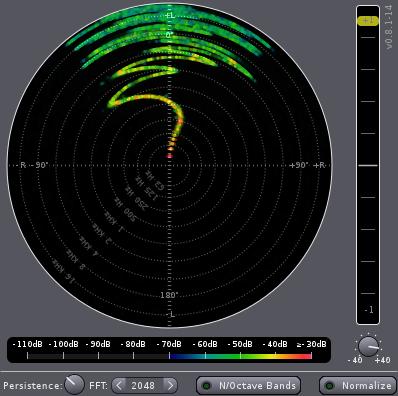Click the ≥-30dB label on the color scale
Screen dimensions: 398x396
point(311,344)
